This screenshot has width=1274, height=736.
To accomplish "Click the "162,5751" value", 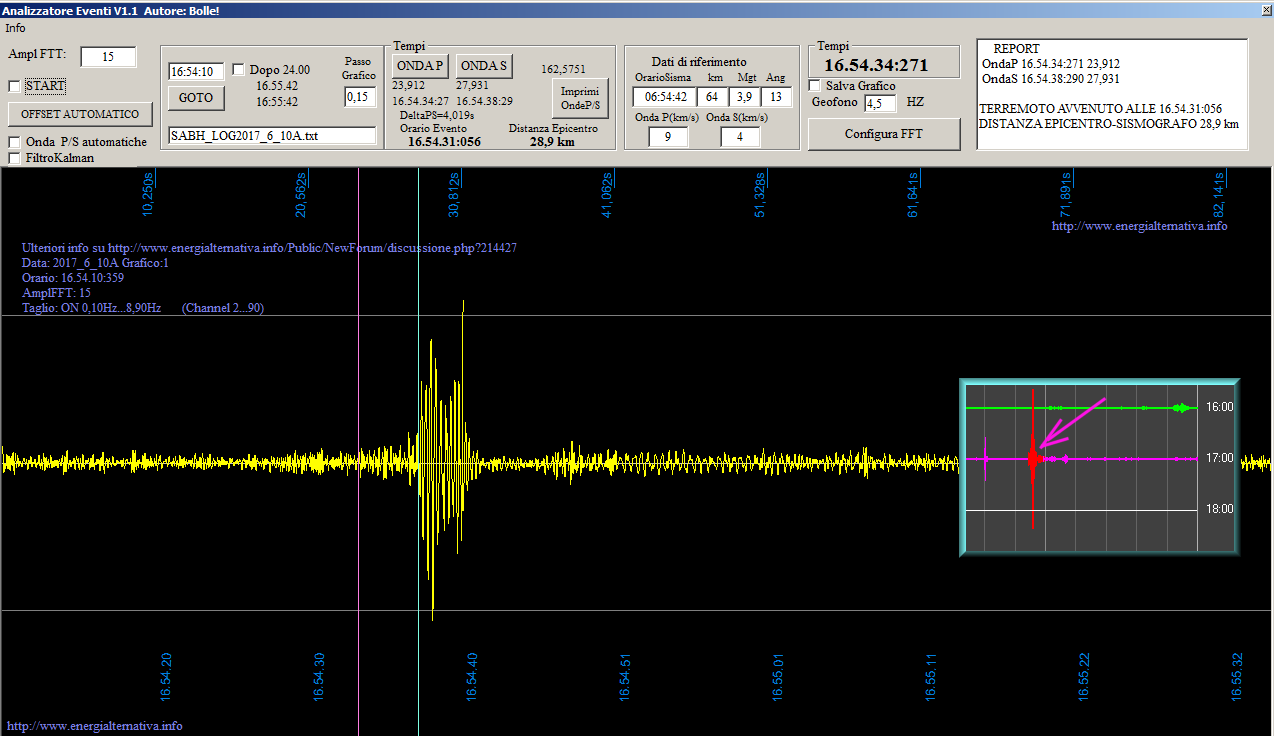I will (x=564, y=69).
